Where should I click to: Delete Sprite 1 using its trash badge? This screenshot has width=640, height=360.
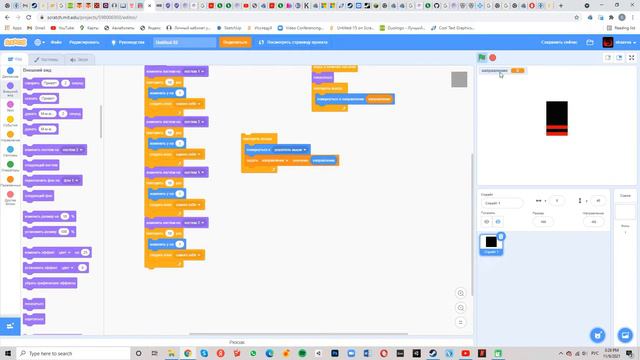[501, 236]
